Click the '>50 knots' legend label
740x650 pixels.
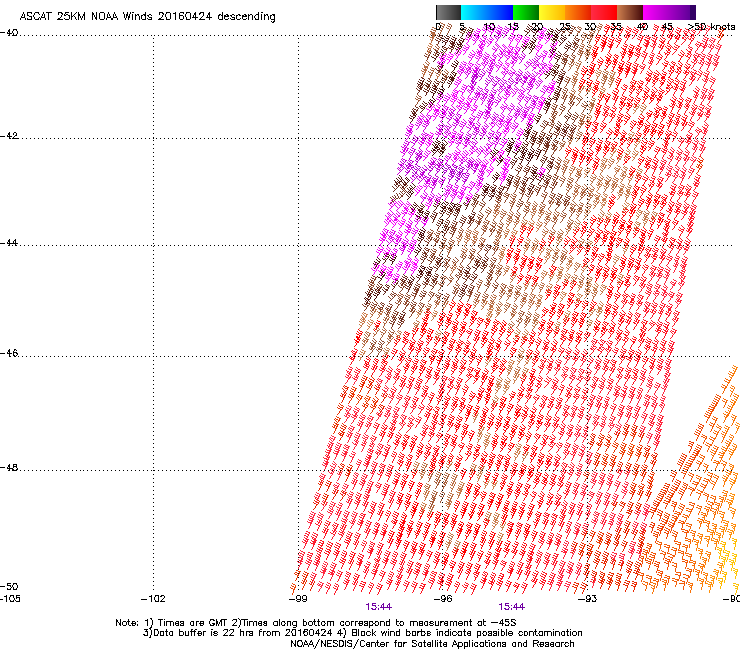tap(712, 27)
